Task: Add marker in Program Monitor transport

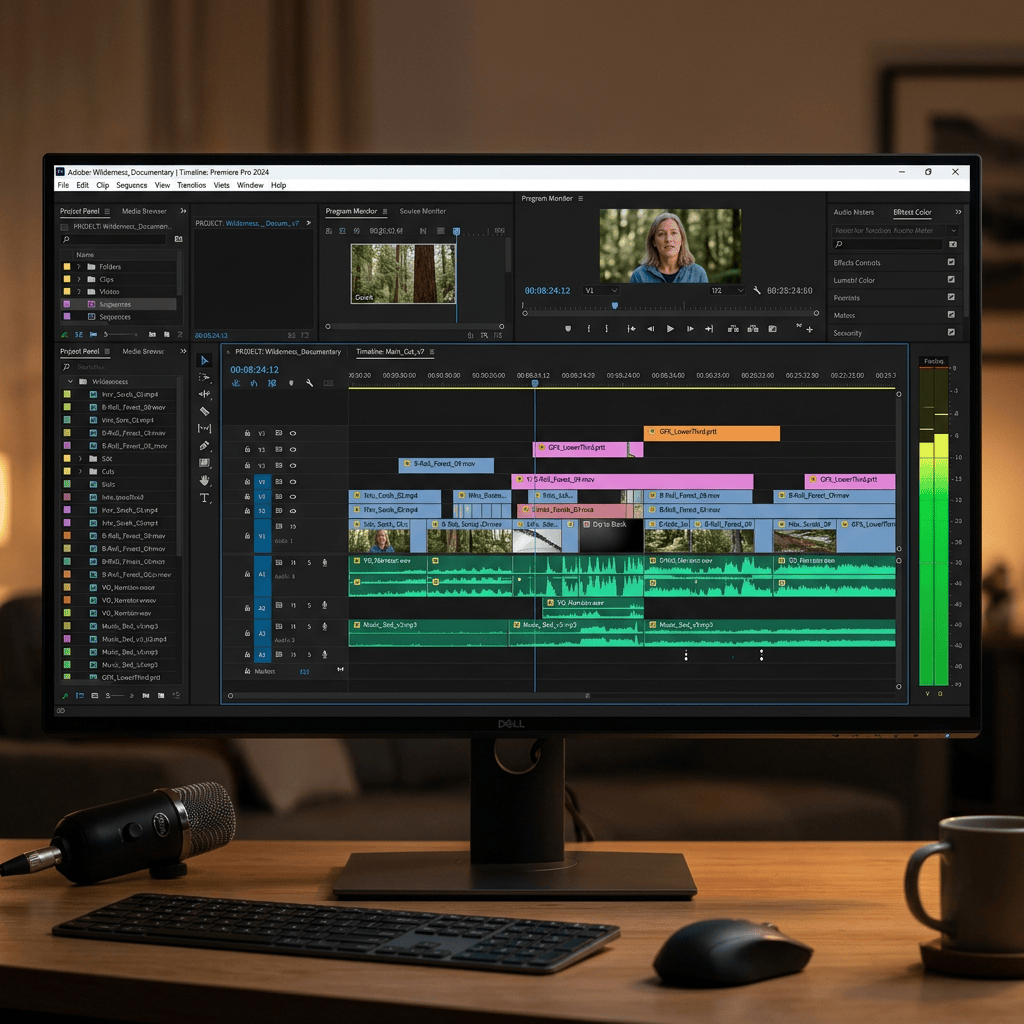Action: click(x=568, y=329)
